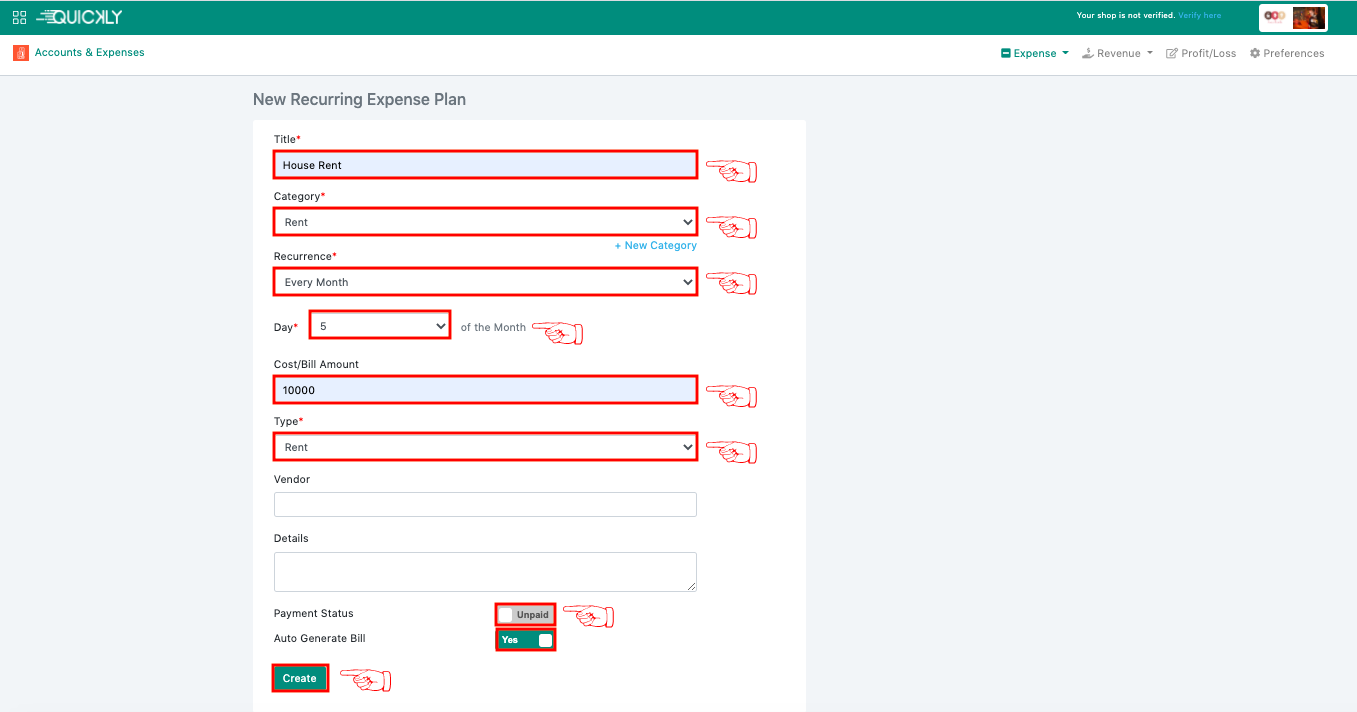This screenshot has width=1357, height=712.
Task: Open the Expense menu
Action: coord(1035,54)
